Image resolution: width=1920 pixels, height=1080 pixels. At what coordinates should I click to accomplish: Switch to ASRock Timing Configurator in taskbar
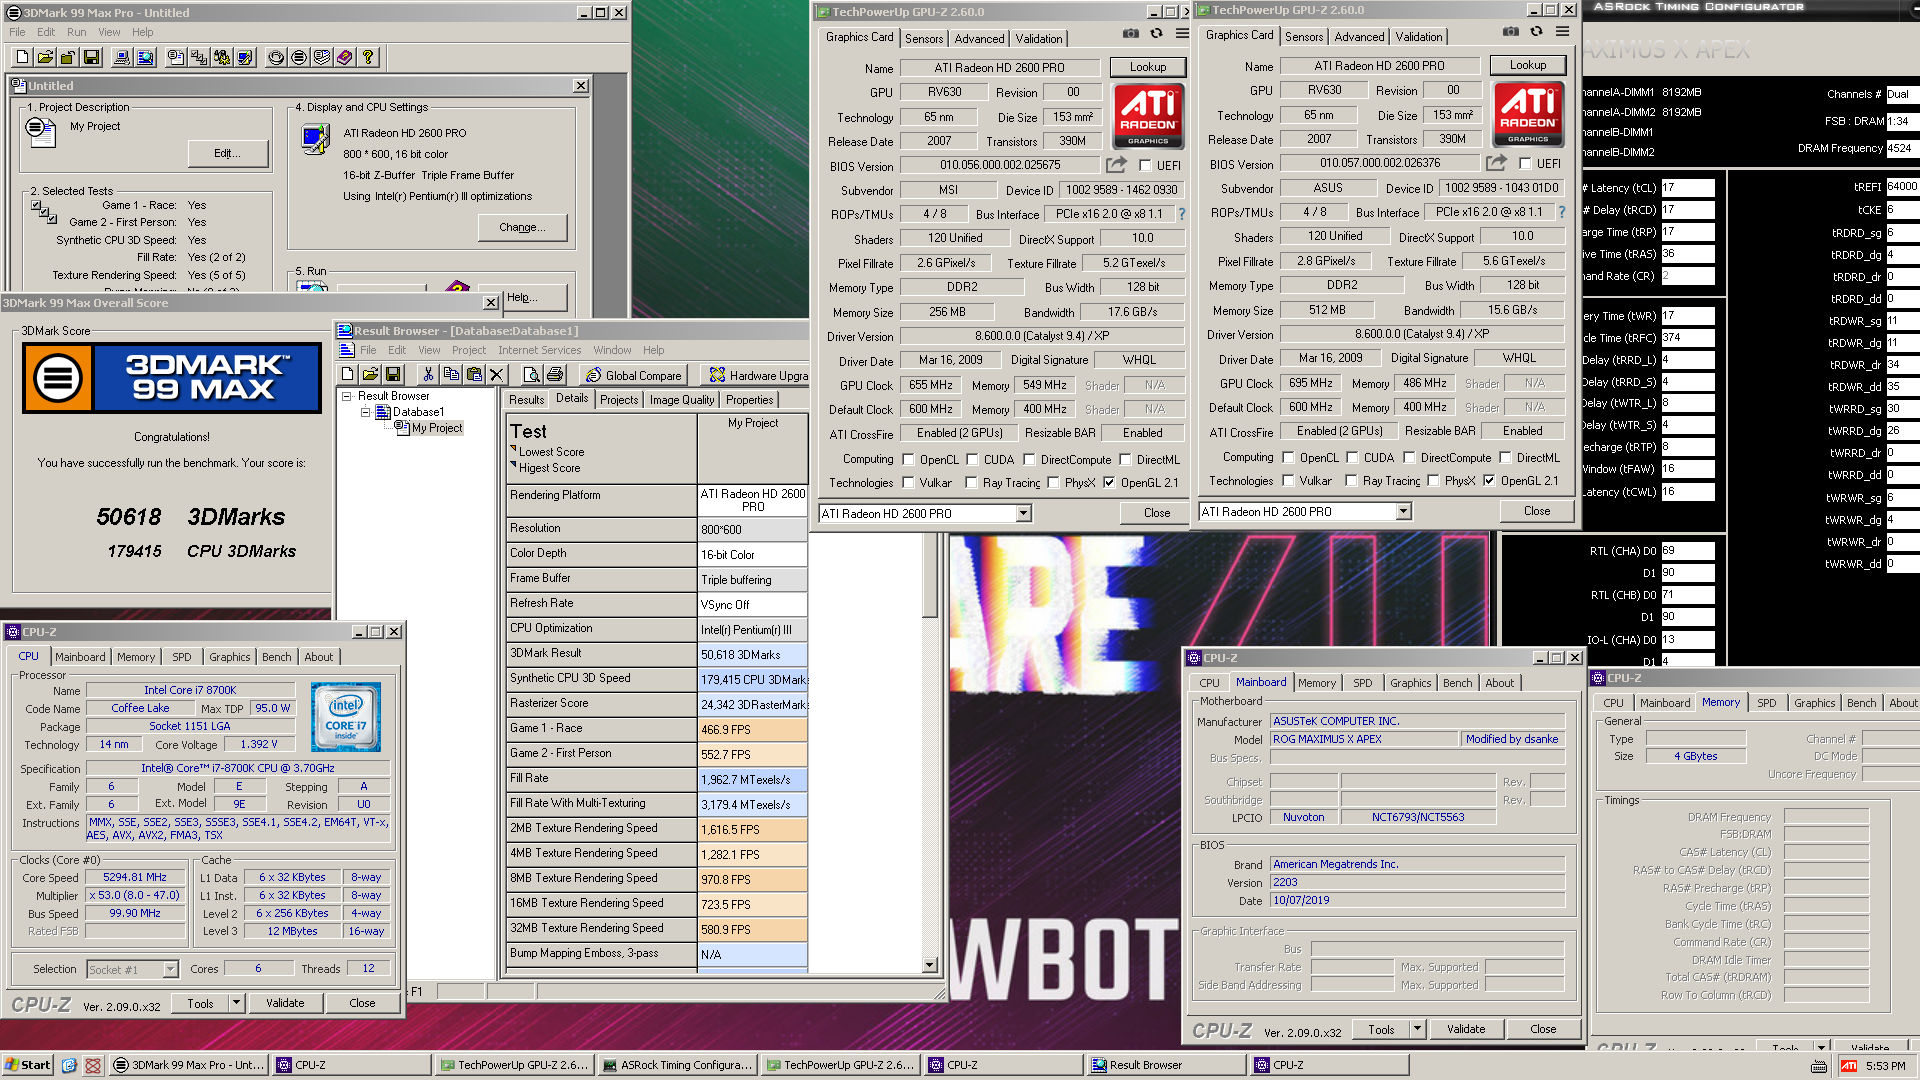676,1065
